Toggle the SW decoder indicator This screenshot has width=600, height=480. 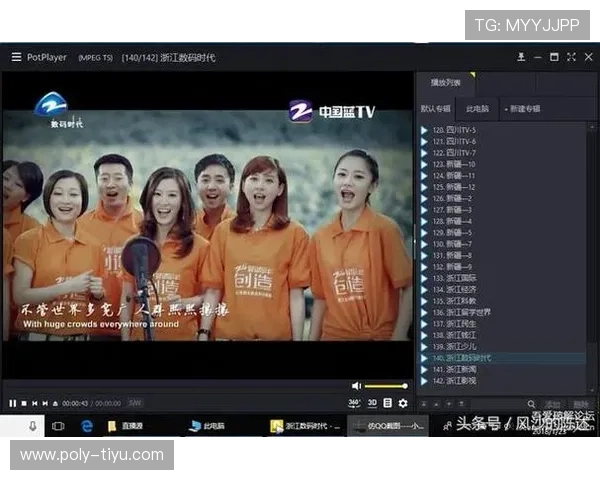(x=135, y=403)
